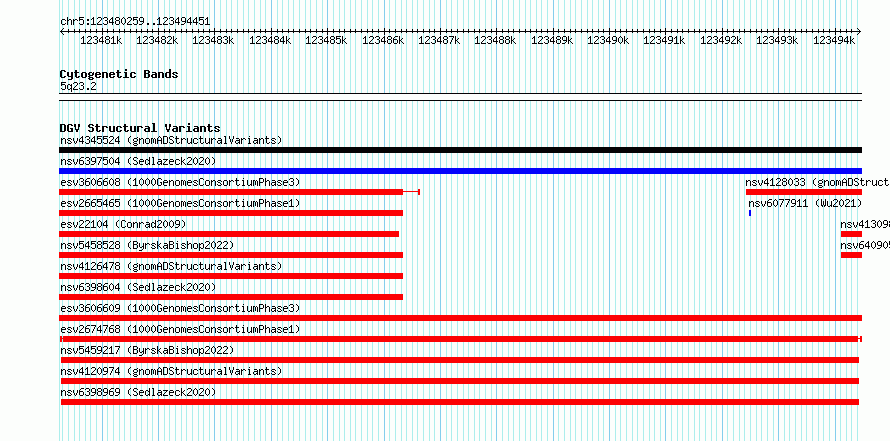Click the red nsv4126478 variant bar
The image size is (890, 441).
click(231, 276)
